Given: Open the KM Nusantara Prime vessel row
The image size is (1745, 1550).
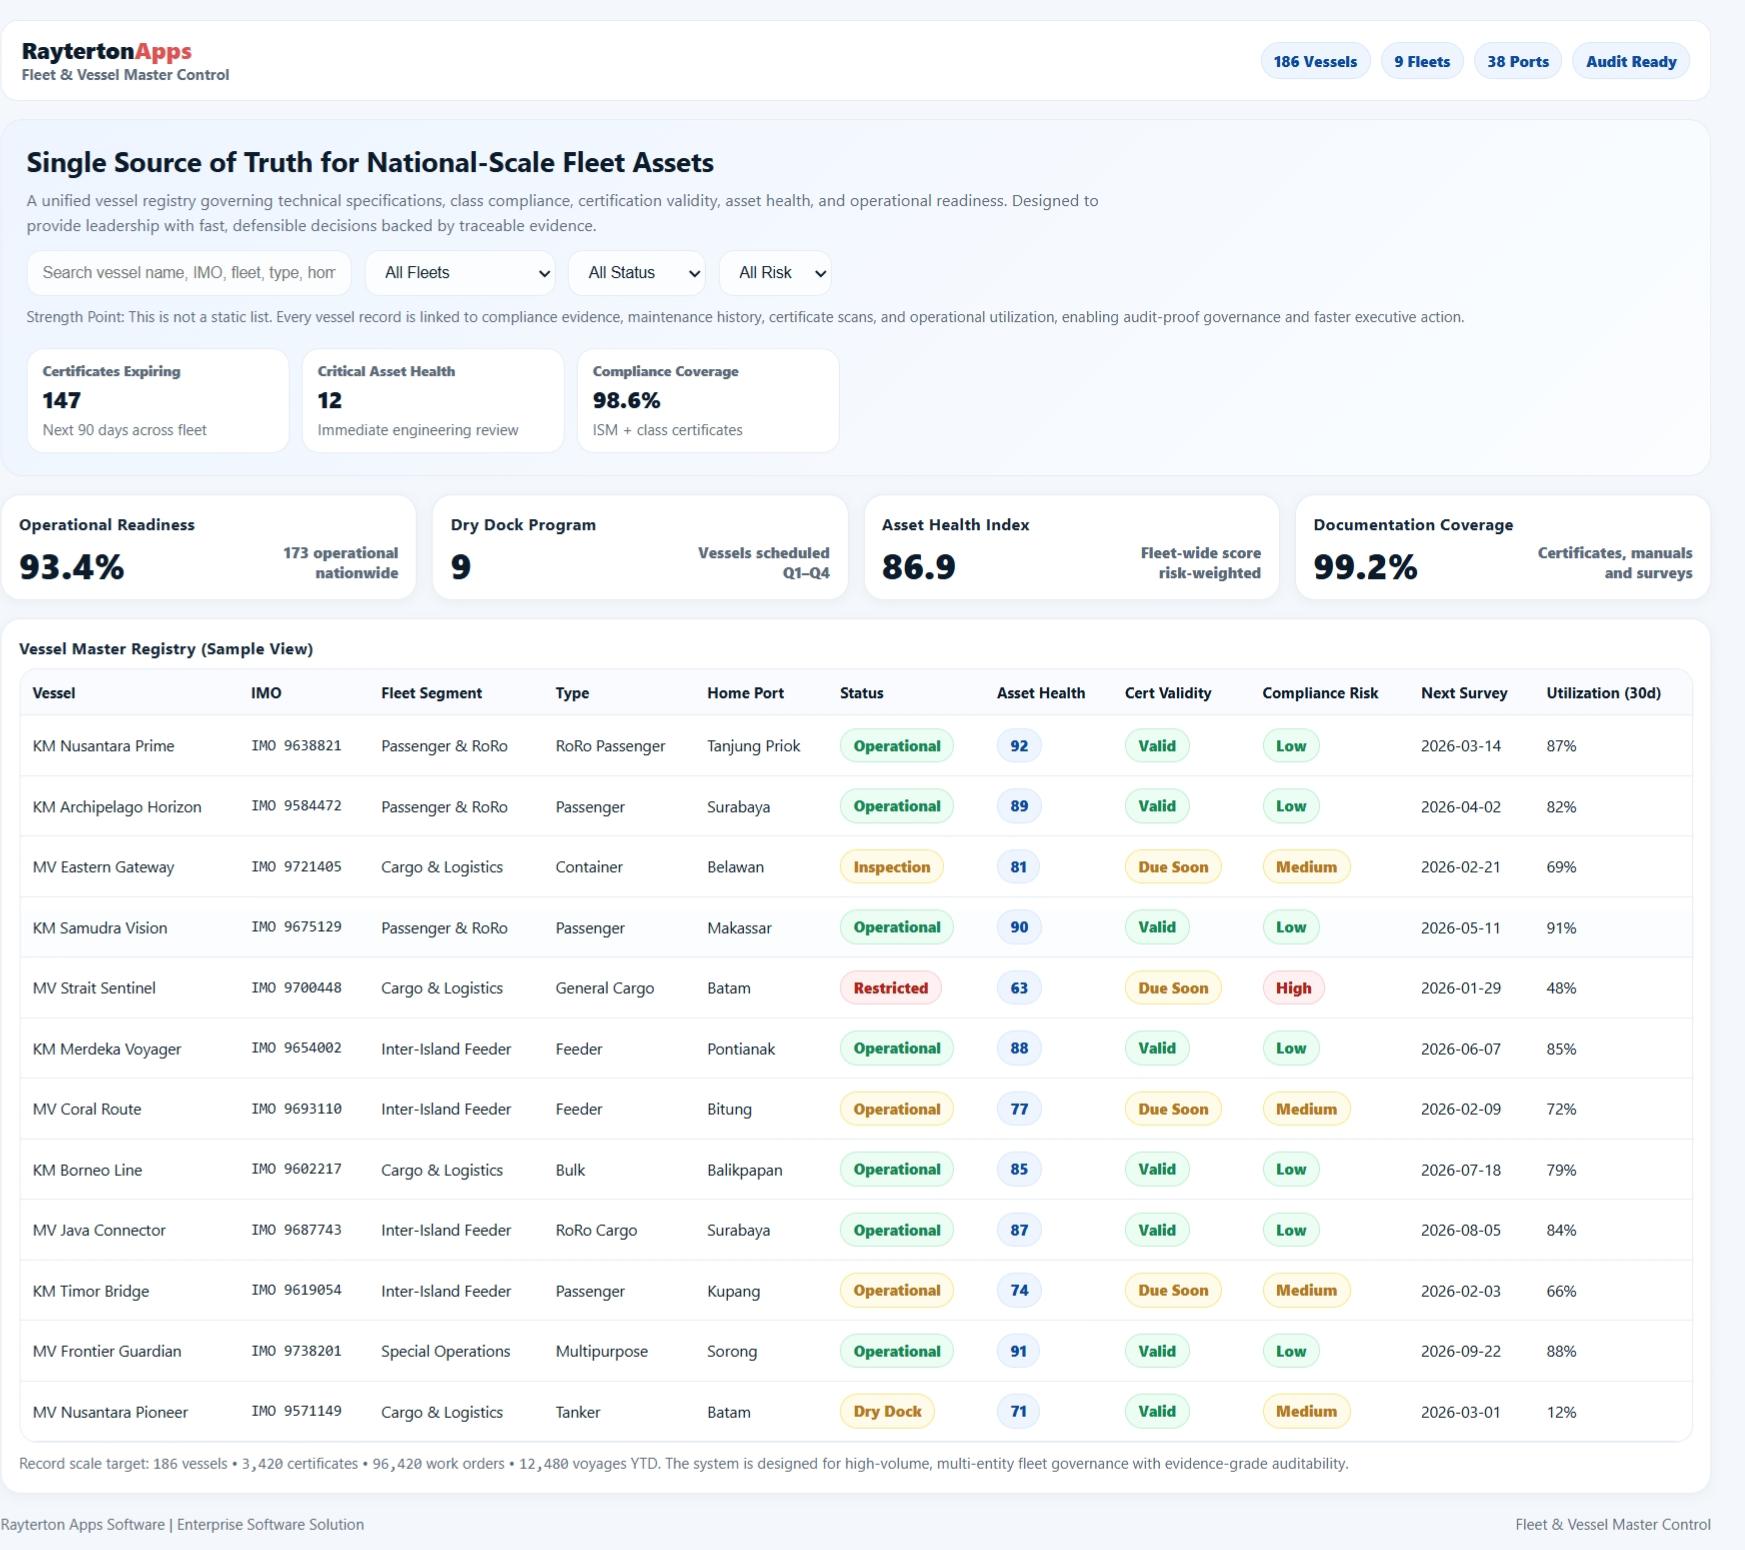Looking at the screenshot, I should pyautogui.click(x=103, y=745).
